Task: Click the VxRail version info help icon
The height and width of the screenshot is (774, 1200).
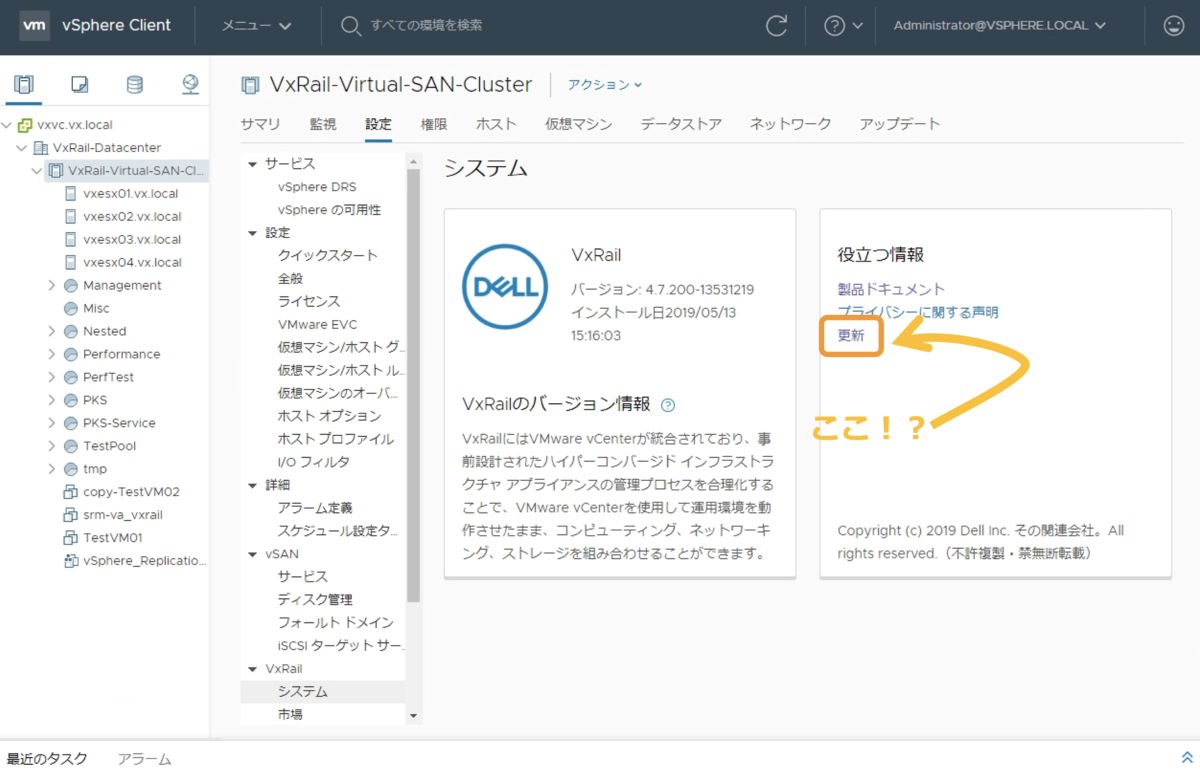Action: [668, 405]
